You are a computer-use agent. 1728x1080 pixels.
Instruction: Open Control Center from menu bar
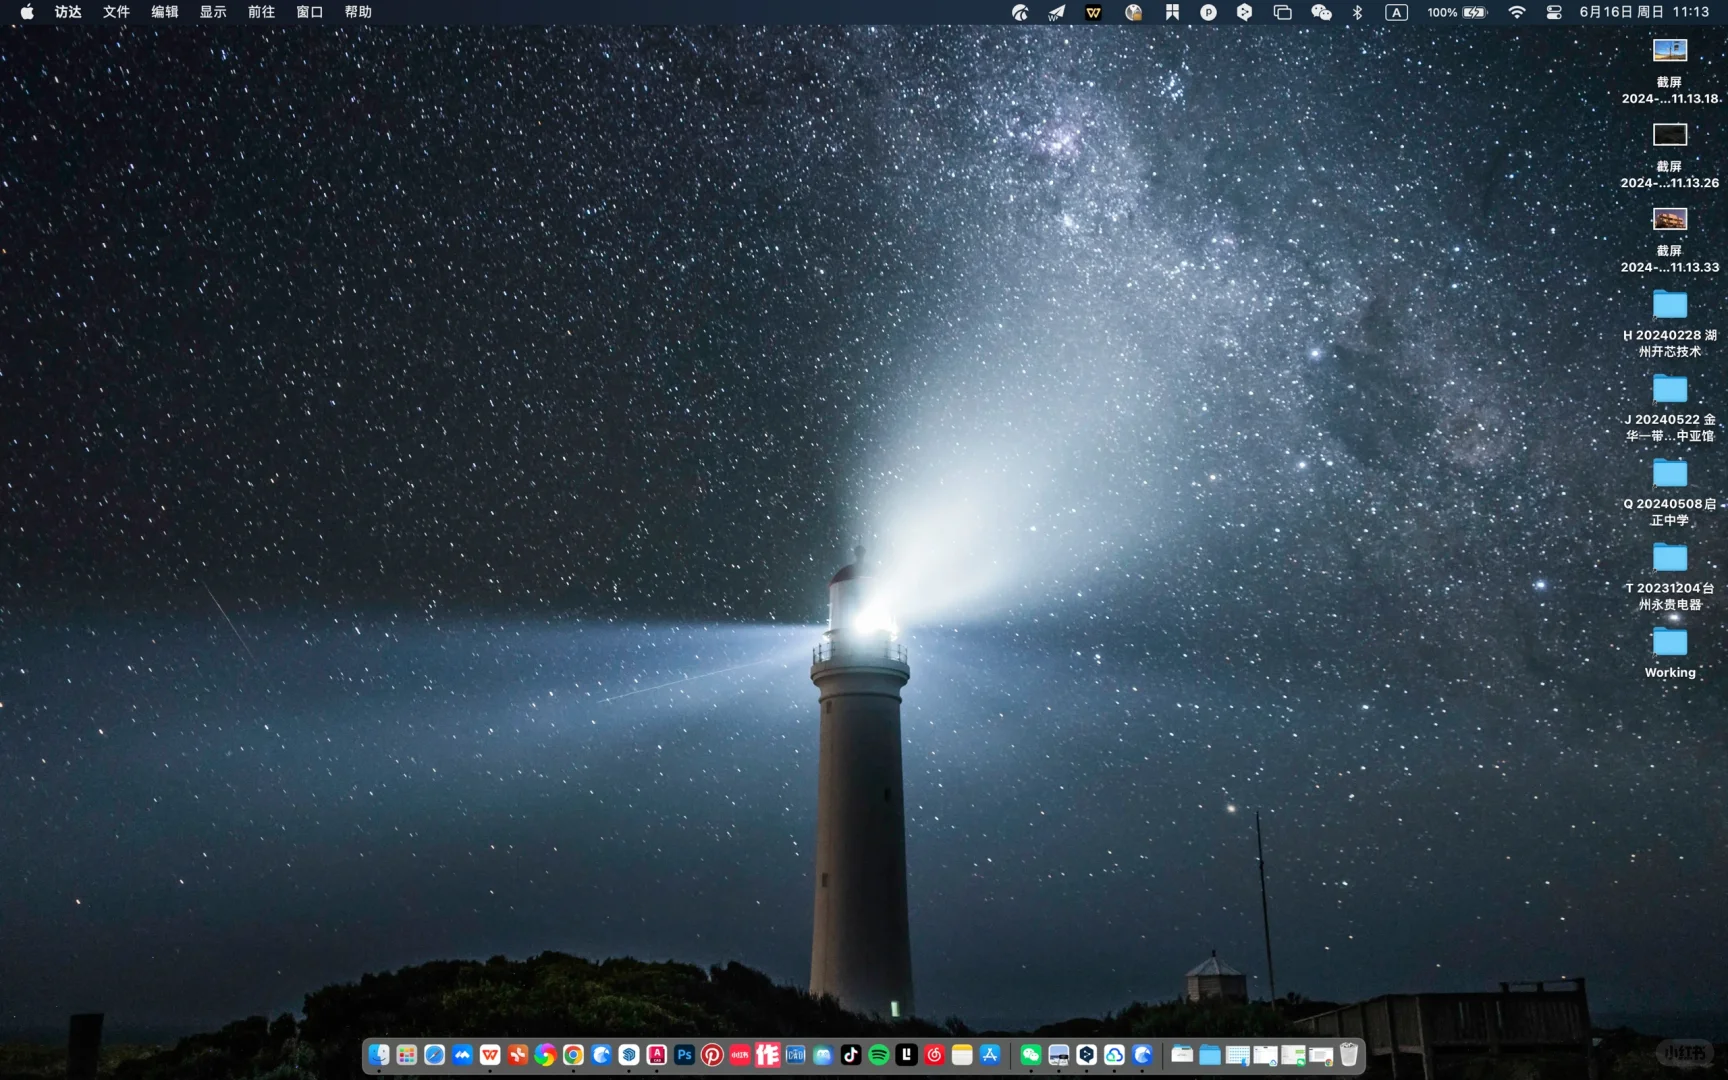click(x=1554, y=12)
